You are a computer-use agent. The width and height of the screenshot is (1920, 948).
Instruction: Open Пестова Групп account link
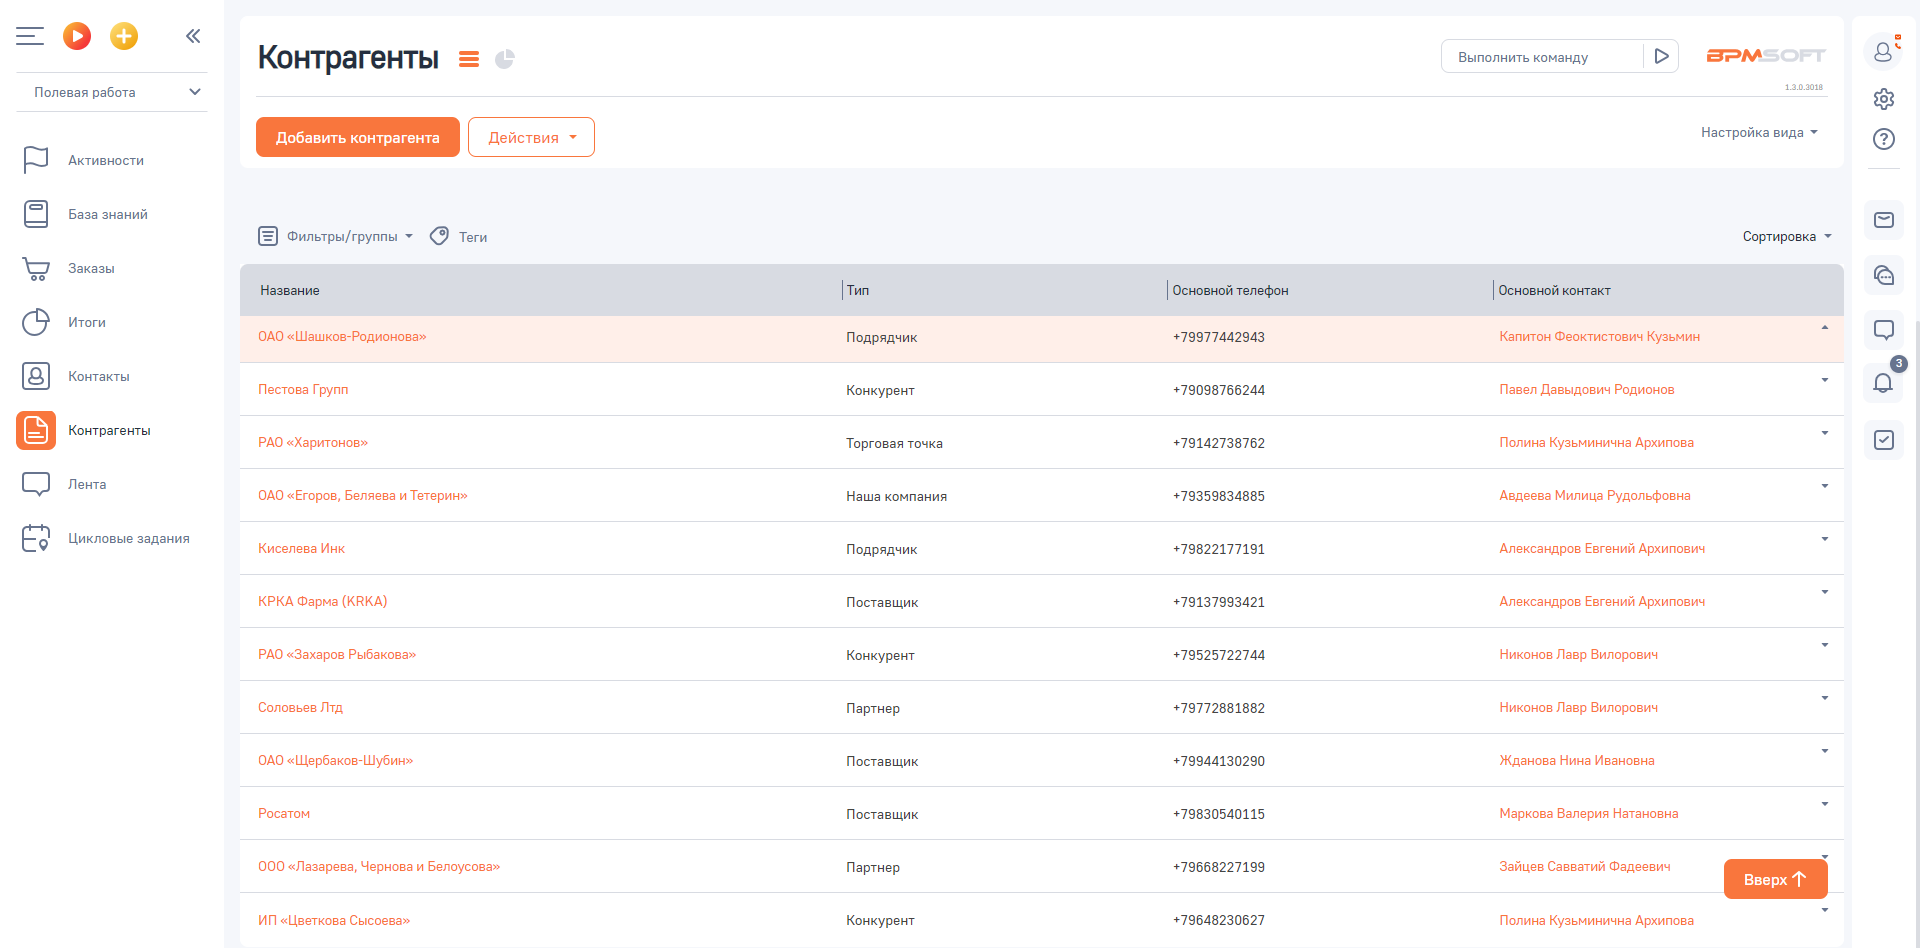[303, 389]
